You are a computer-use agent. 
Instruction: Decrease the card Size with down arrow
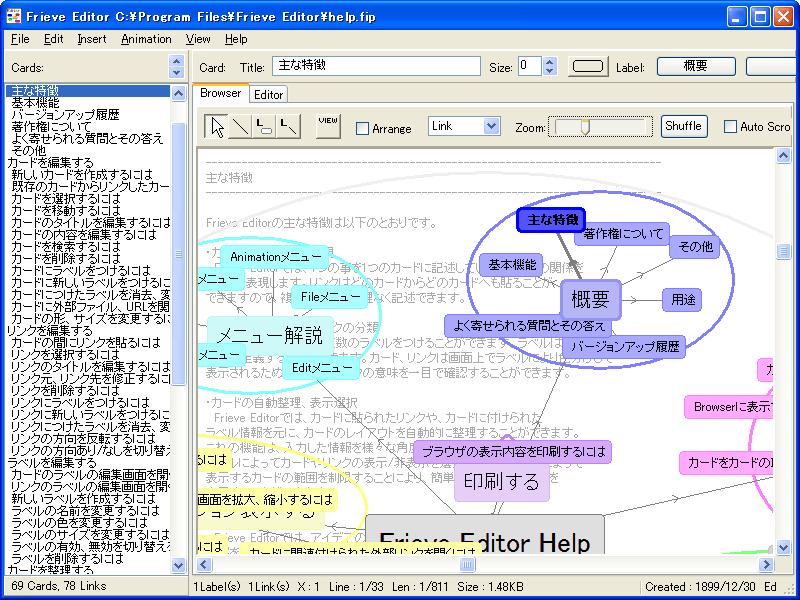click(549, 71)
